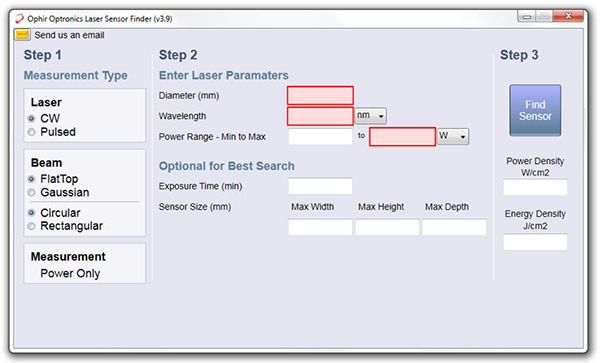Viewport: 600px width, 363px height.
Task: Choose the Gaussian beam profile
Action: [32, 192]
